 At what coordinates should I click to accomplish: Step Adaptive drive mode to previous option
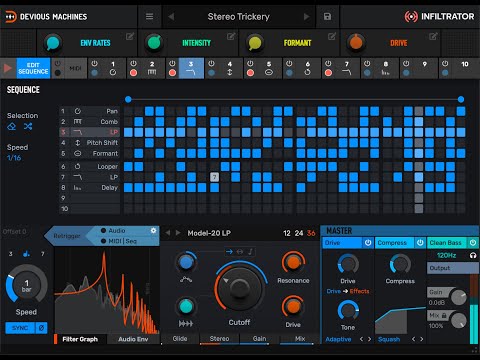point(361,339)
